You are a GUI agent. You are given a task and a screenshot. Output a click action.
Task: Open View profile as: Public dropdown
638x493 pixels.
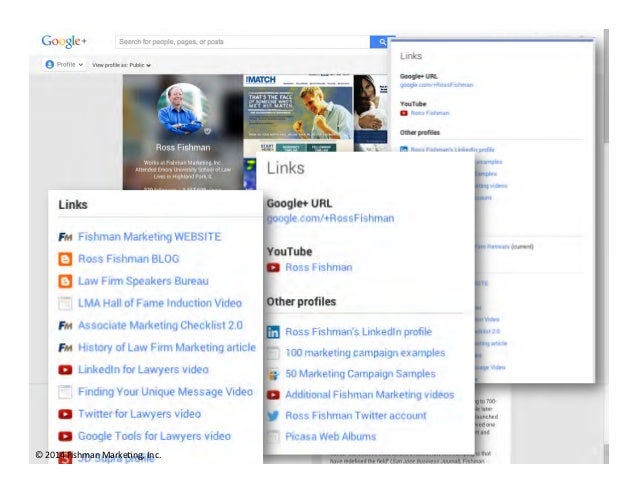click(x=121, y=65)
